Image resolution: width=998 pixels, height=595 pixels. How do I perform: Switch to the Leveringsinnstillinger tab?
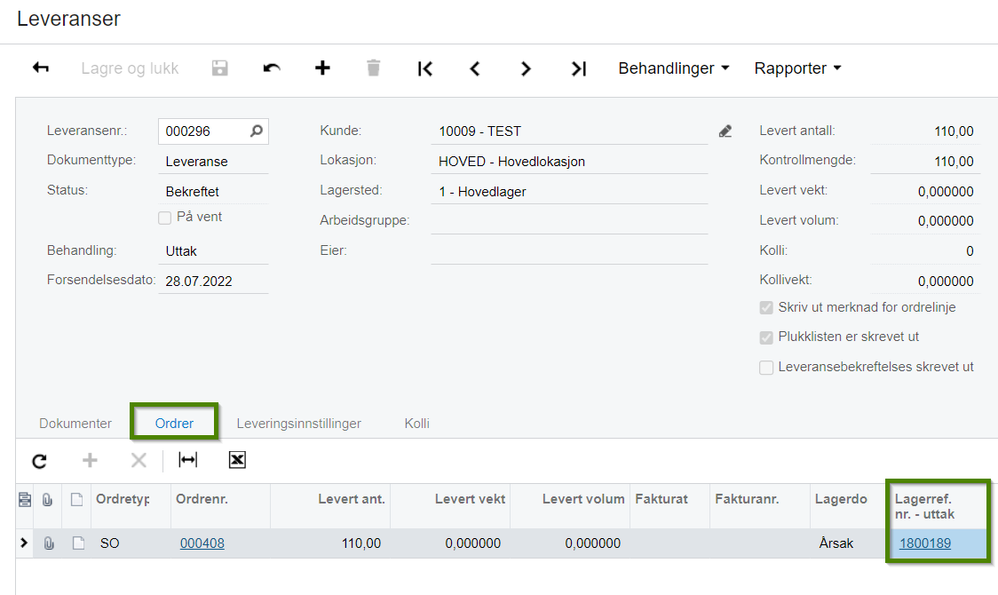(299, 423)
